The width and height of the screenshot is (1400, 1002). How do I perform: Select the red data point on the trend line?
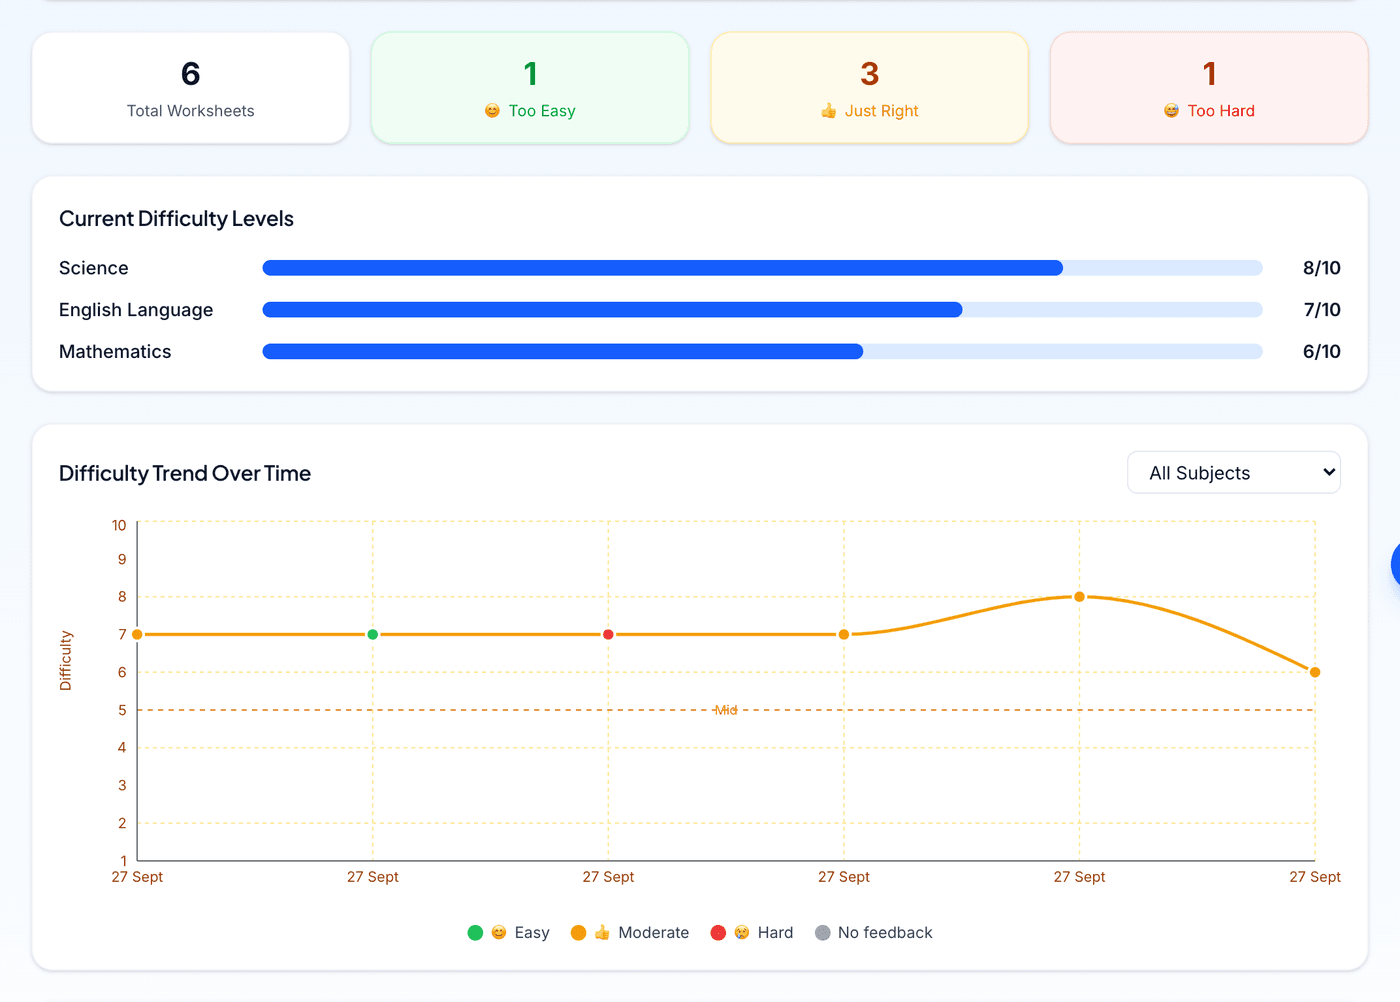[x=608, y=635]
